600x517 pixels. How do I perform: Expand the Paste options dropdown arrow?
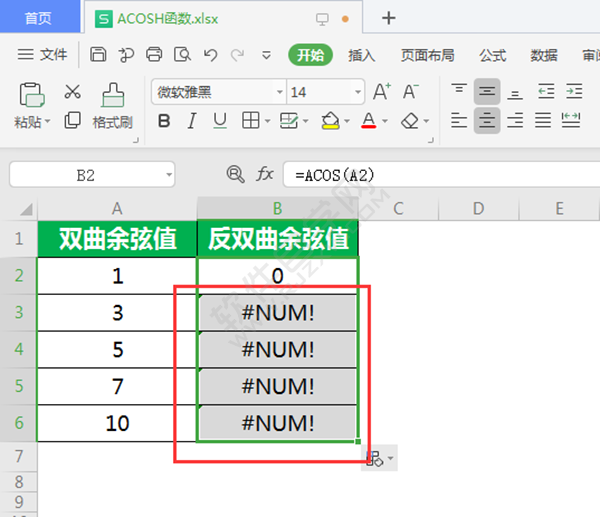point(48,122)
